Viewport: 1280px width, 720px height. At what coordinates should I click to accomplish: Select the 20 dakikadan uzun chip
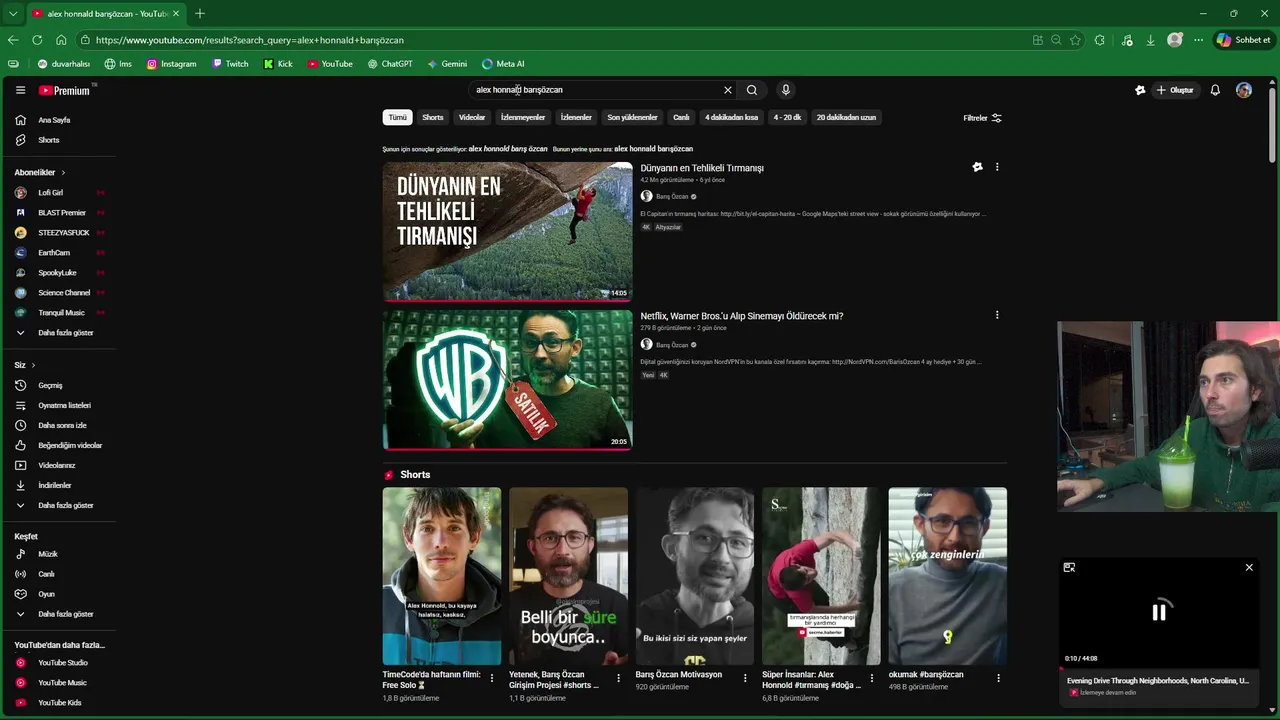point(846,117)
